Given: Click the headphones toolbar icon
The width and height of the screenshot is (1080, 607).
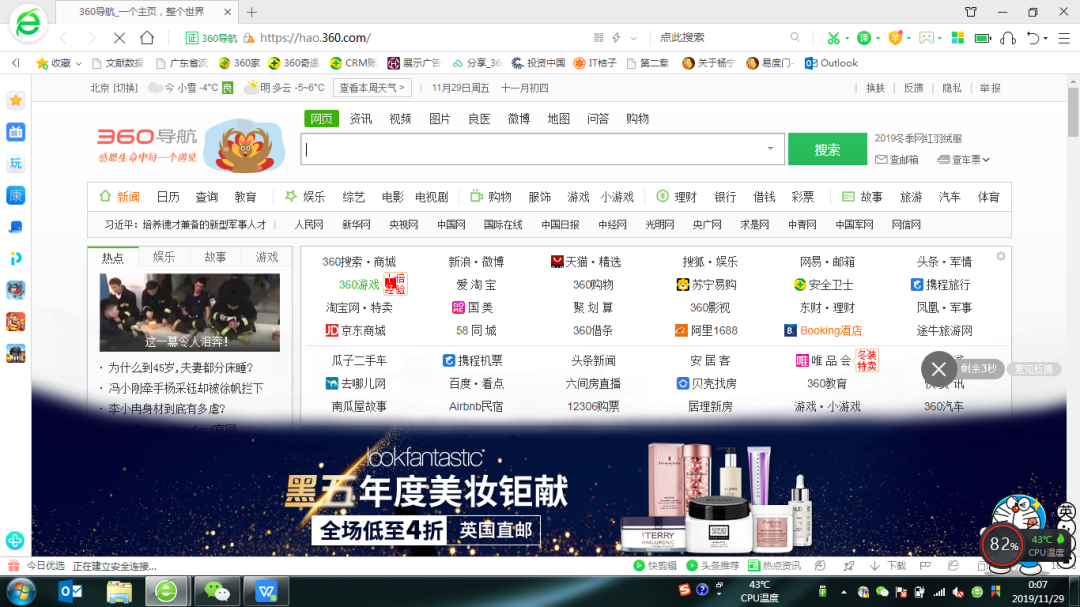Looking at the screenshot, I should pos(1008,38).
